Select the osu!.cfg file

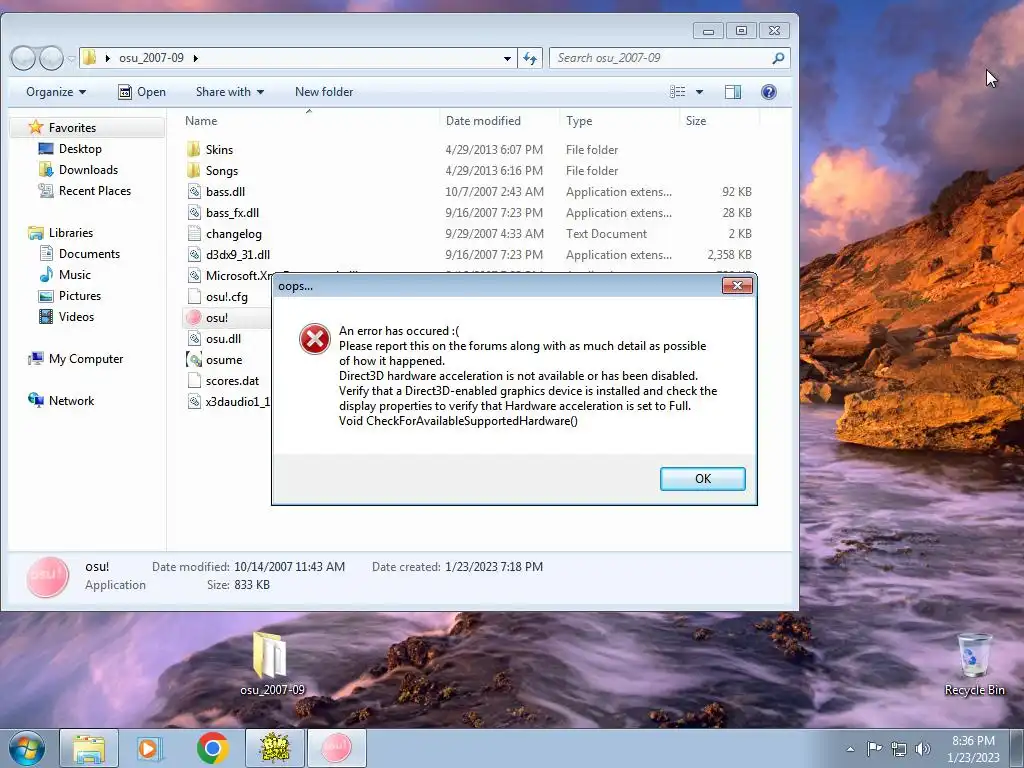pos(217,296)
